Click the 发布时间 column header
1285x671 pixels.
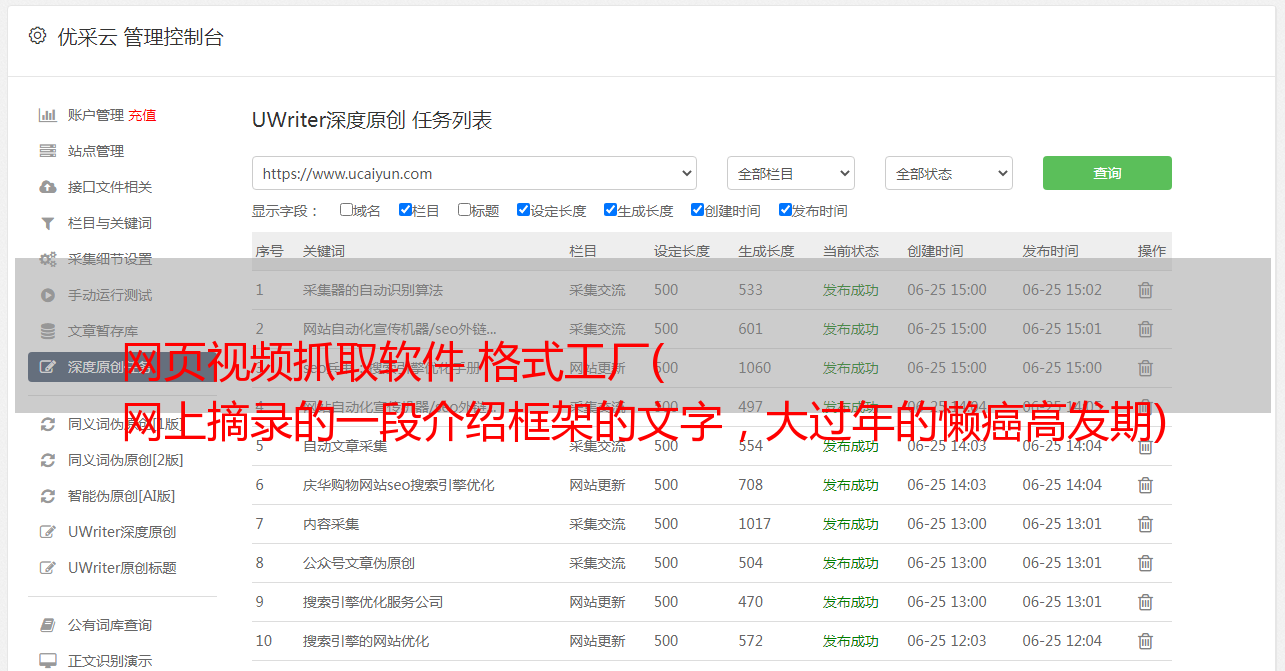pos(1050,251)
